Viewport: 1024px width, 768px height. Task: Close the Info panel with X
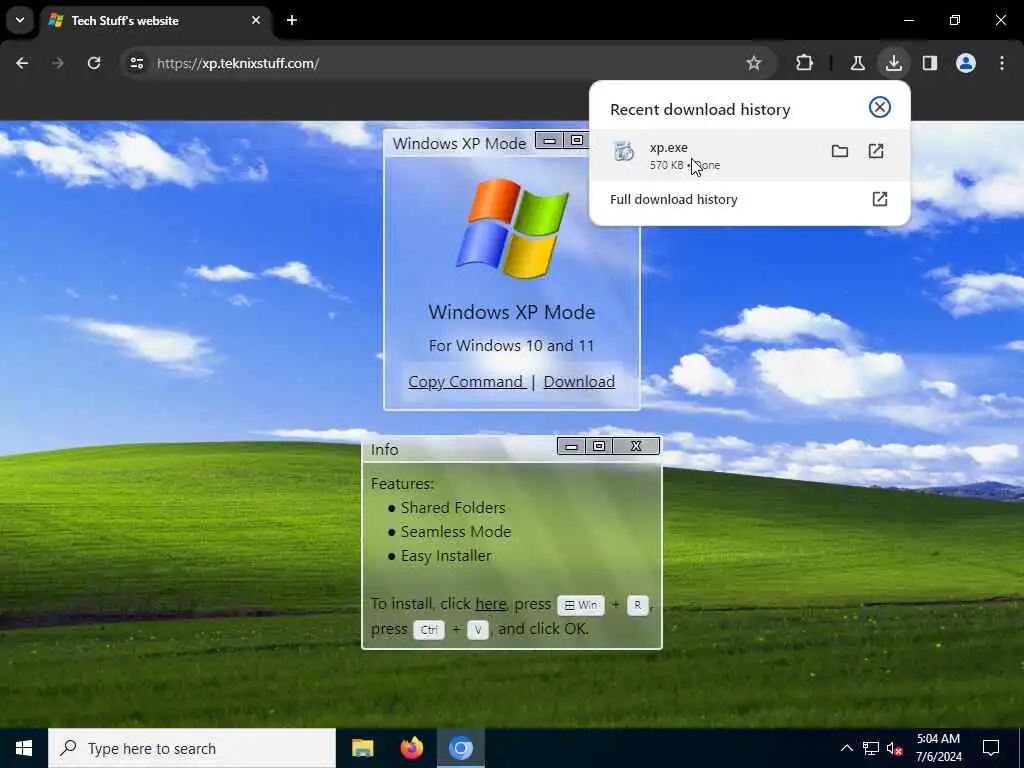[x=636, y=446]
